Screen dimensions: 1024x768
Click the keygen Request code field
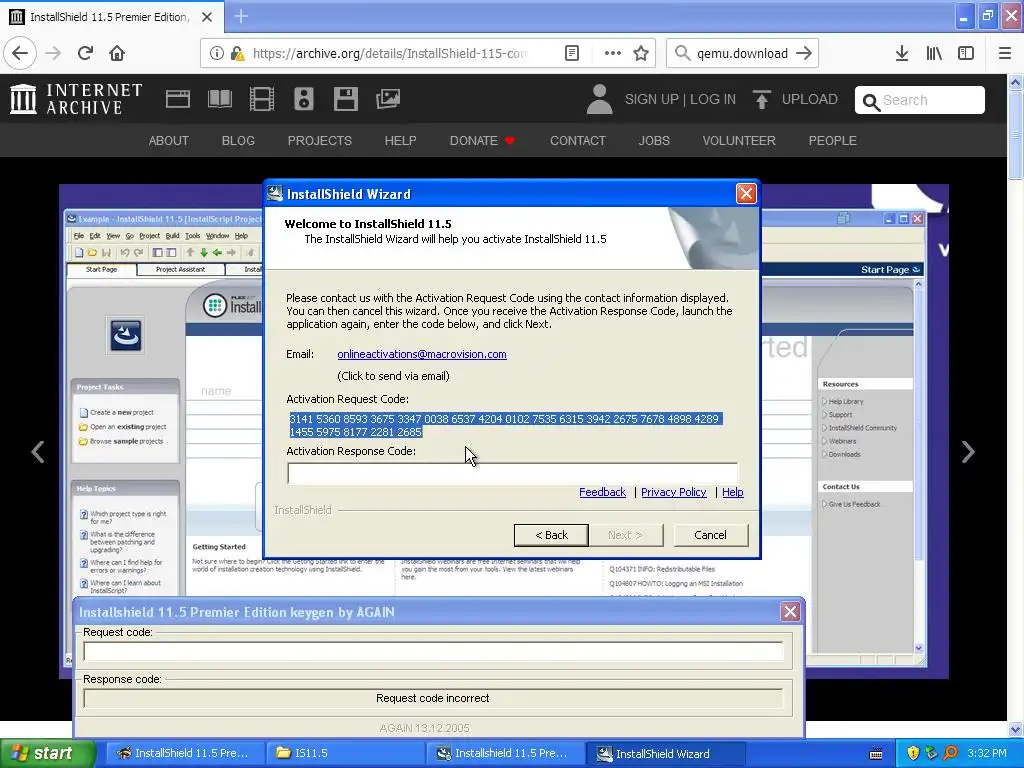pyautogui.click(x=433, y=651)
